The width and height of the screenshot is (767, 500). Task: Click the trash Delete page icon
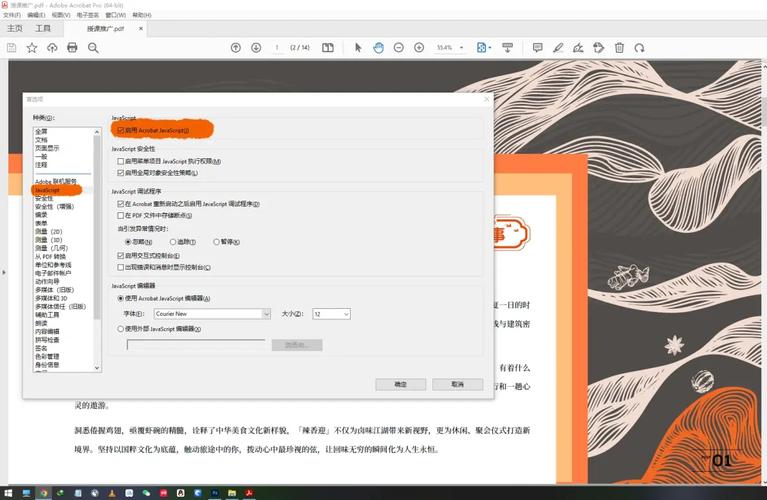(619, 47)
